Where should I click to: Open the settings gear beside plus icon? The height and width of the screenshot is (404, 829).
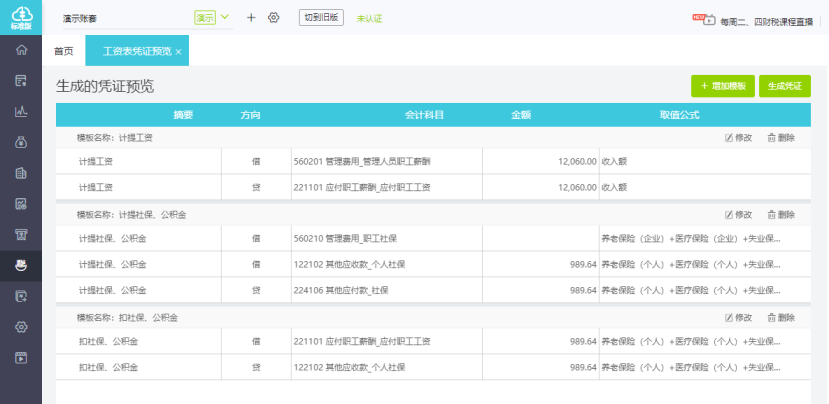pos(273,18)
